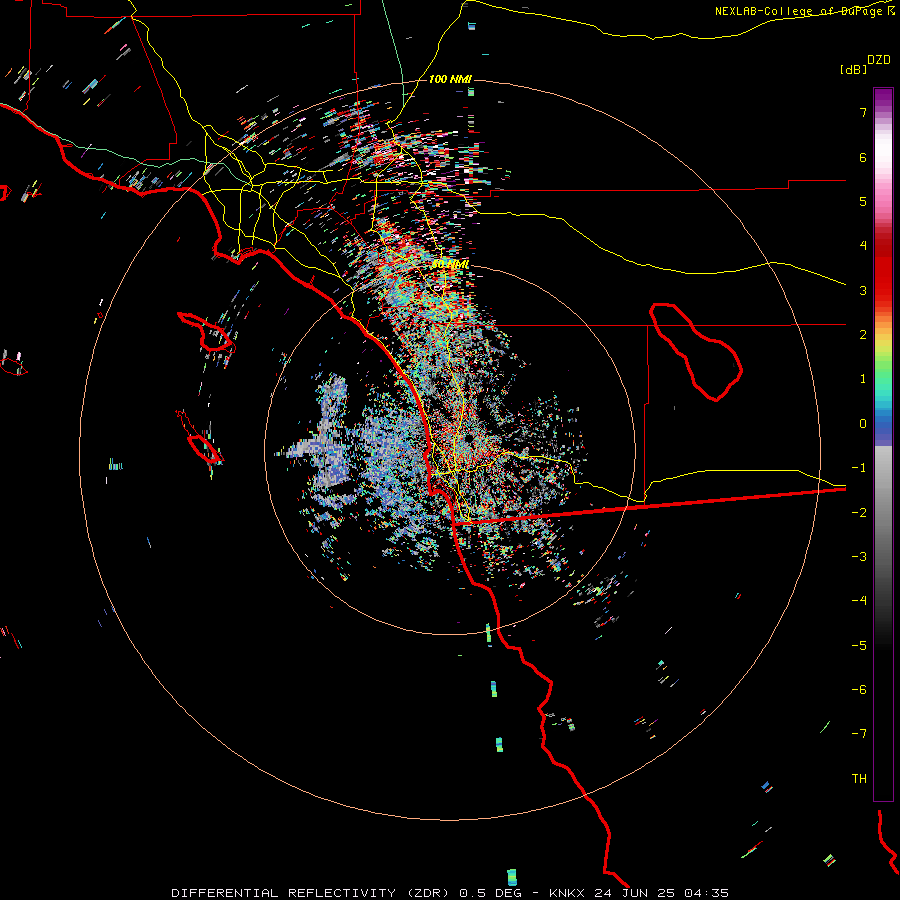Click the 4 value on color scale
The width and height of the screenshot is (900, 900).
click(x=863, y=246)
